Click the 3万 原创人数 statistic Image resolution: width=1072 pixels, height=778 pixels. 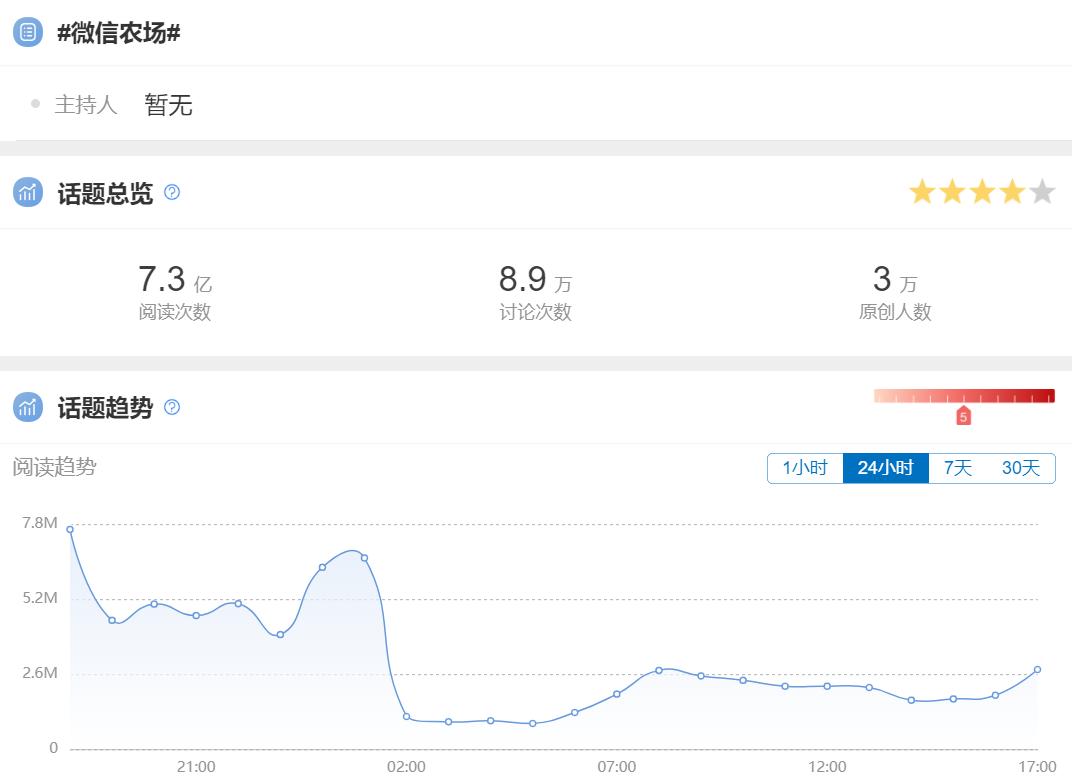point(895,290)
